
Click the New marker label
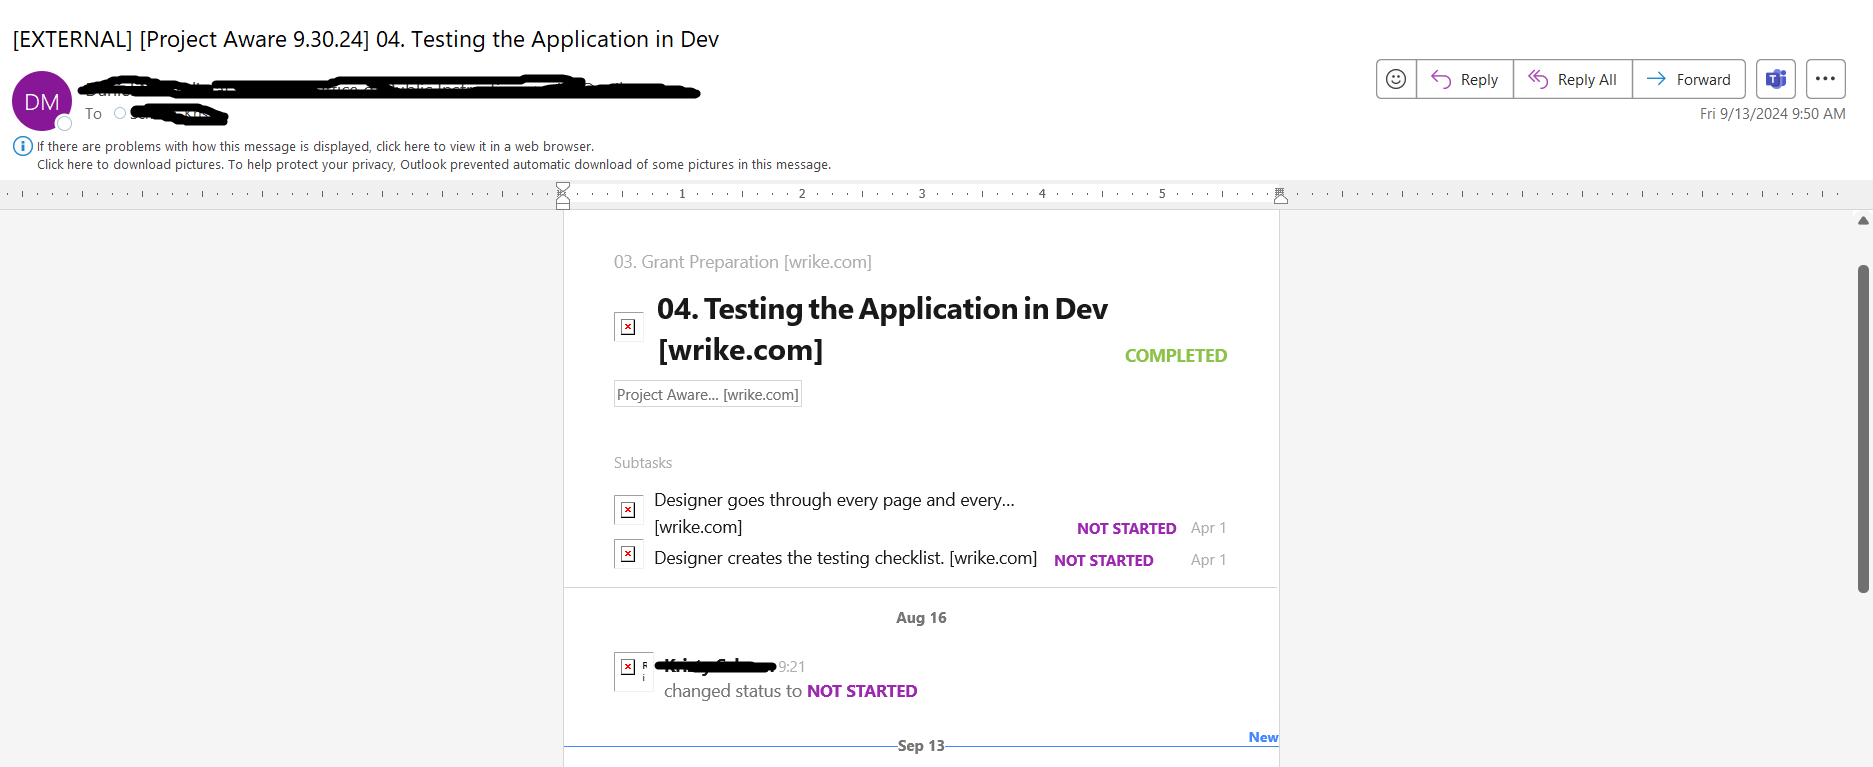[1263, 737]
